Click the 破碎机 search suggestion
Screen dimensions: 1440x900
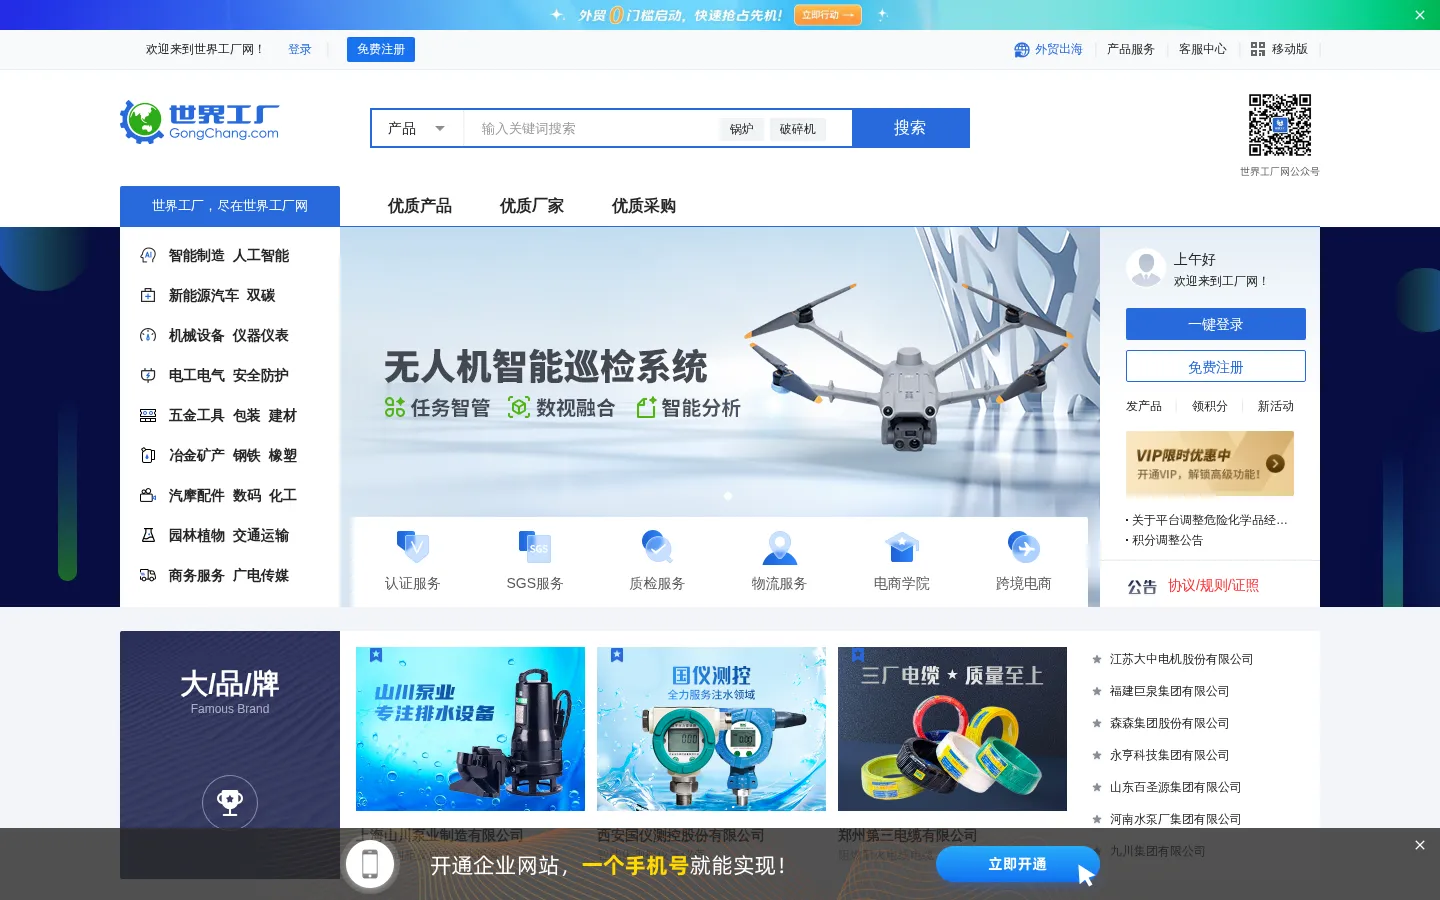click(x=798, y=129)
